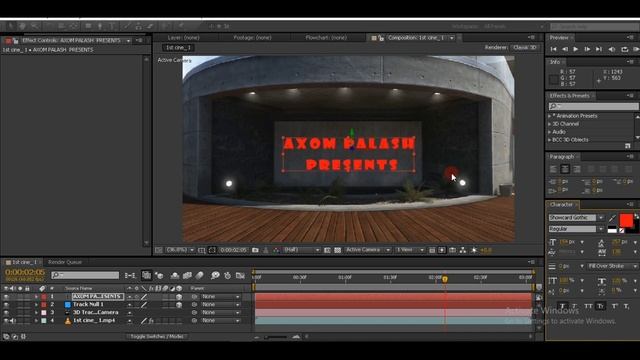The width and height of the screenshot is (640, 360).
Task: Switch to the Render Queue tab
Action: point(65,262)
